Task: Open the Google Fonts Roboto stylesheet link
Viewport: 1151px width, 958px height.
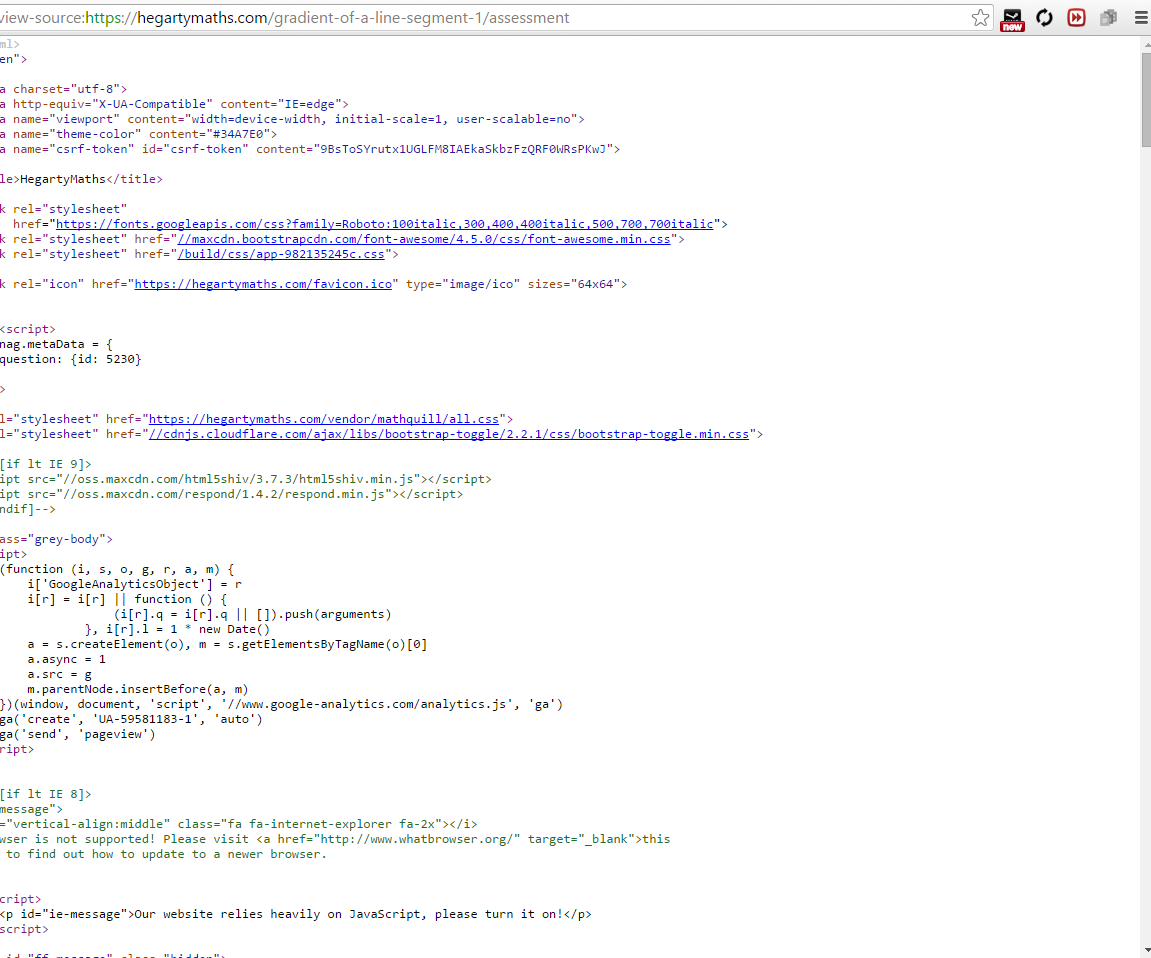Action: coord(385,224)
